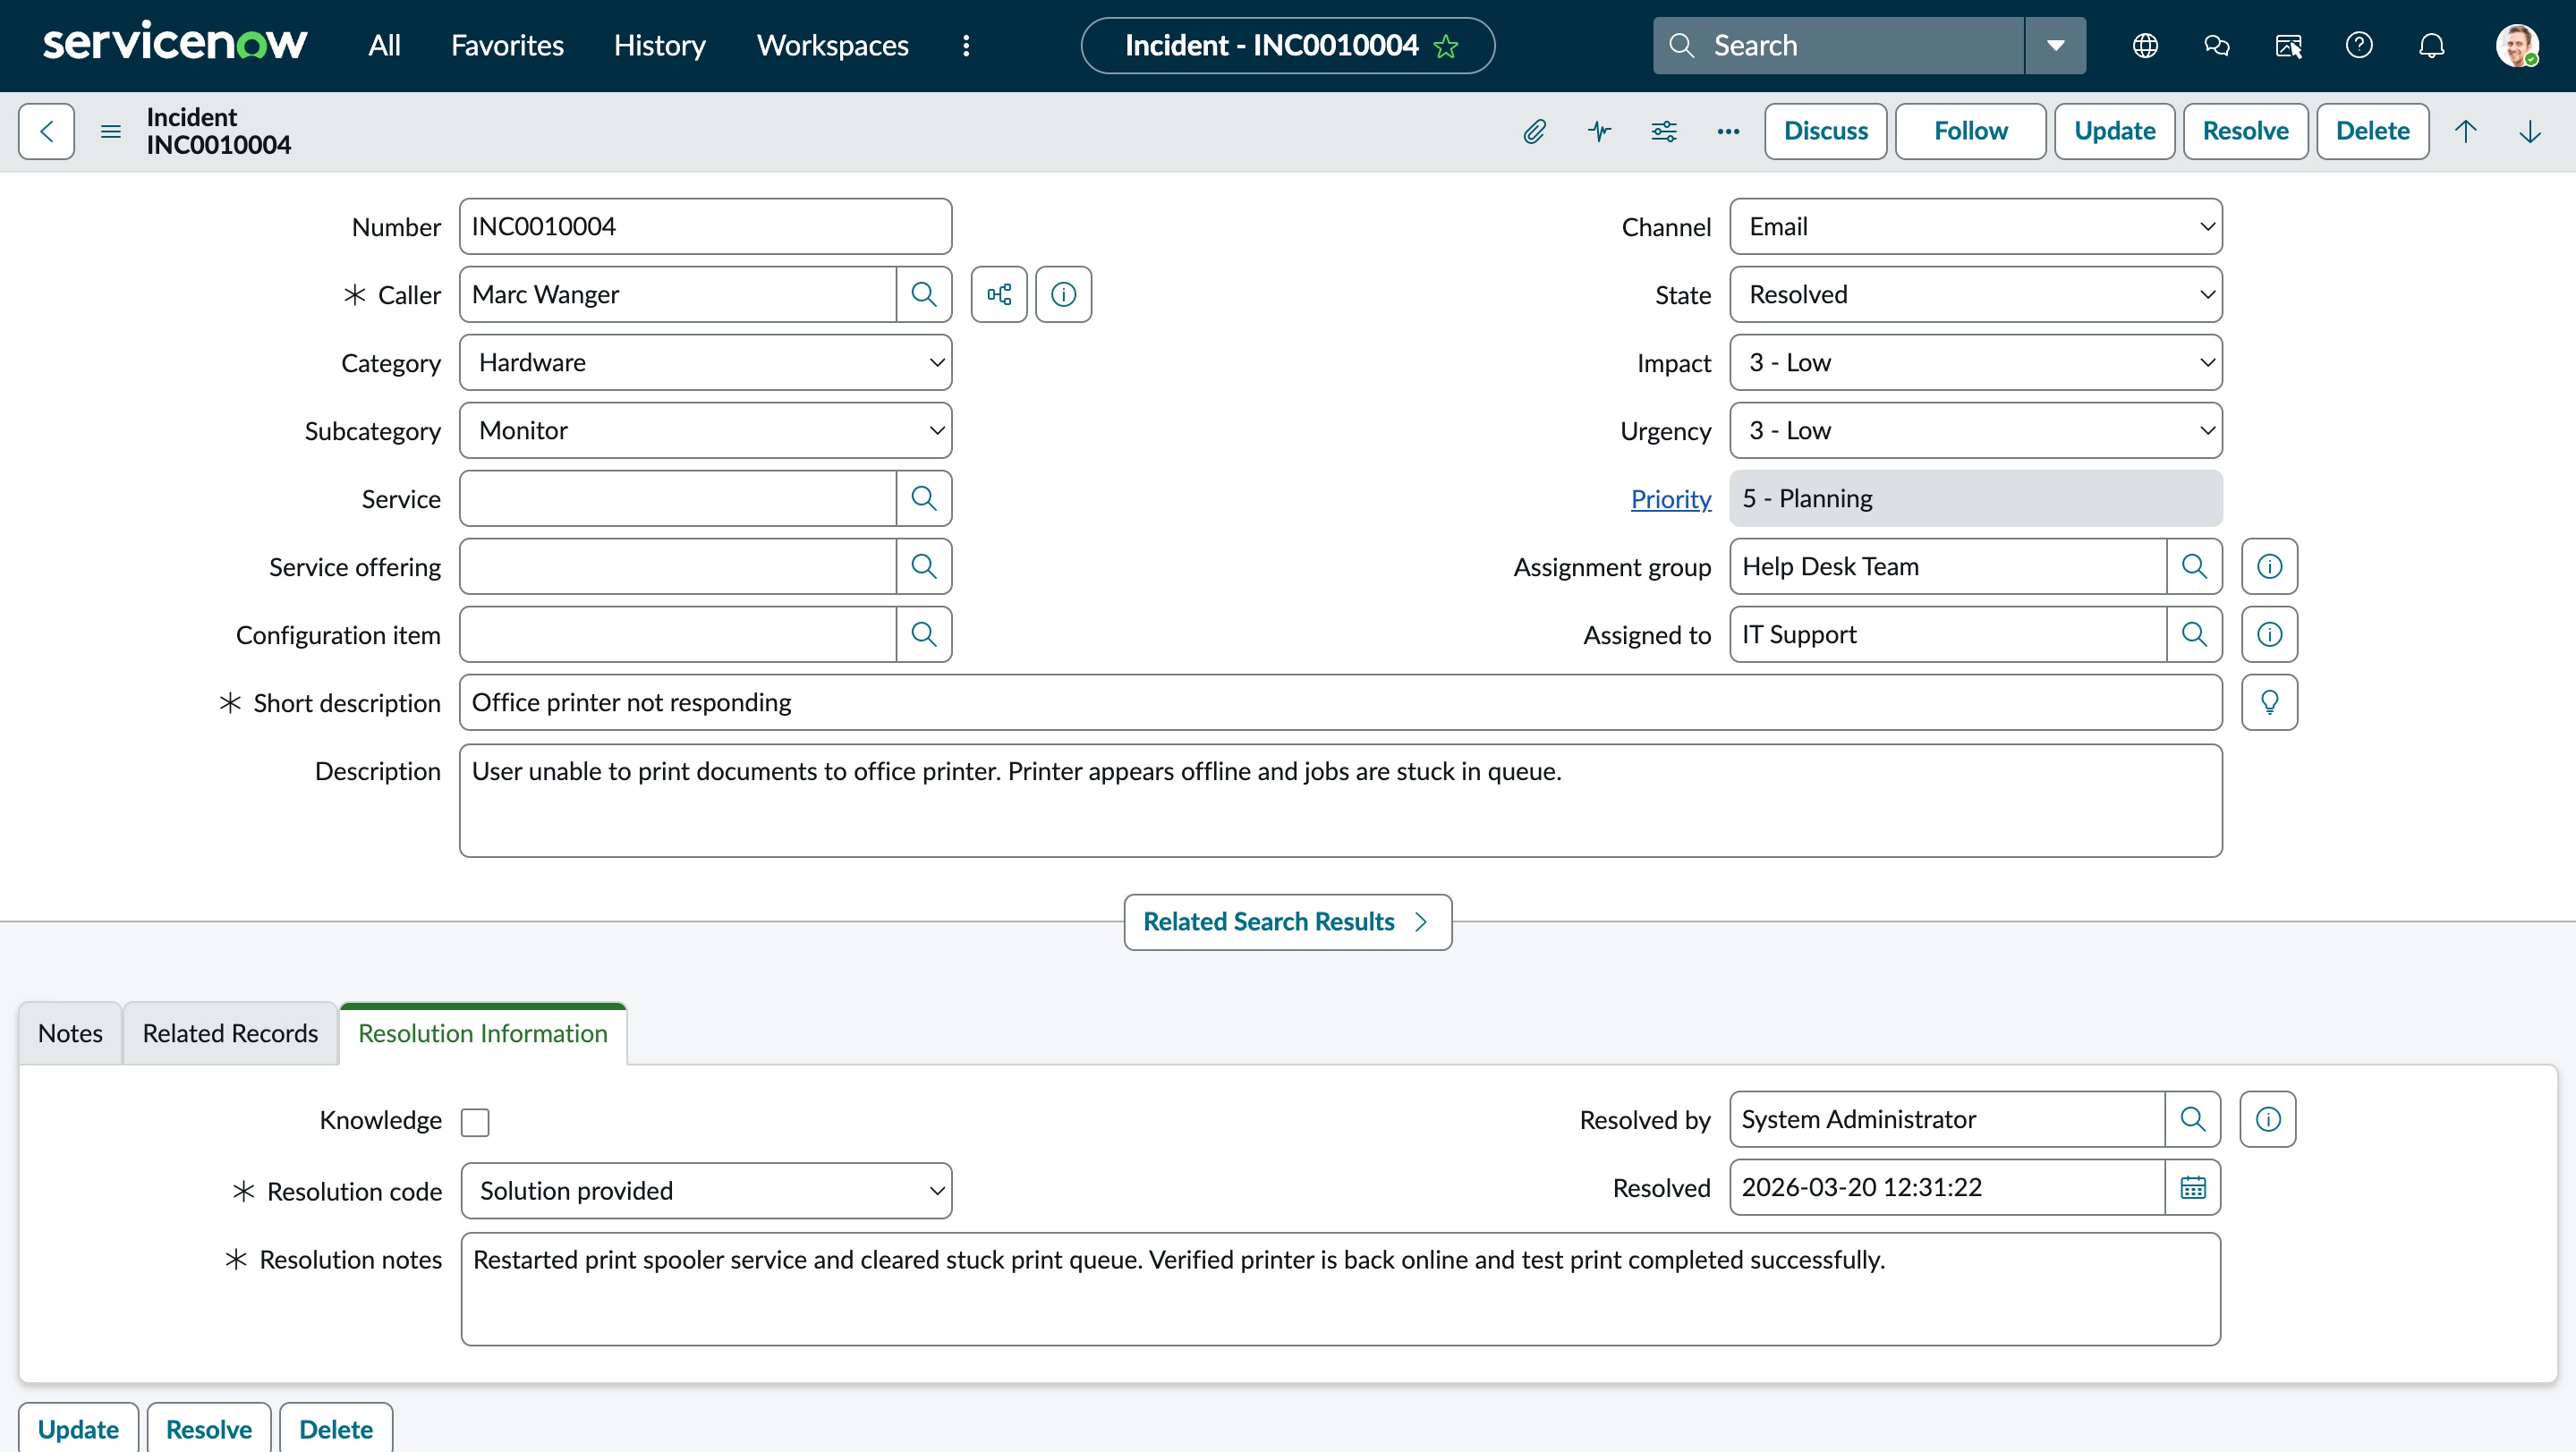The width and height of the screenshot is (2576, 1452).
Task: Open the activity stream pulse icon
Action: [x=1599, y=131]
